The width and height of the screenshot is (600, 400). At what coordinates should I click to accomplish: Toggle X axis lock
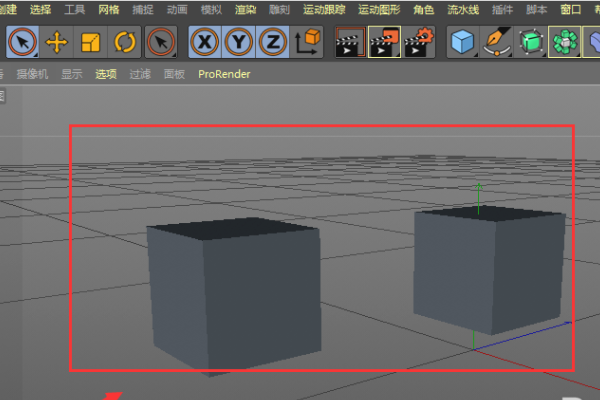[x=205, y=42]
